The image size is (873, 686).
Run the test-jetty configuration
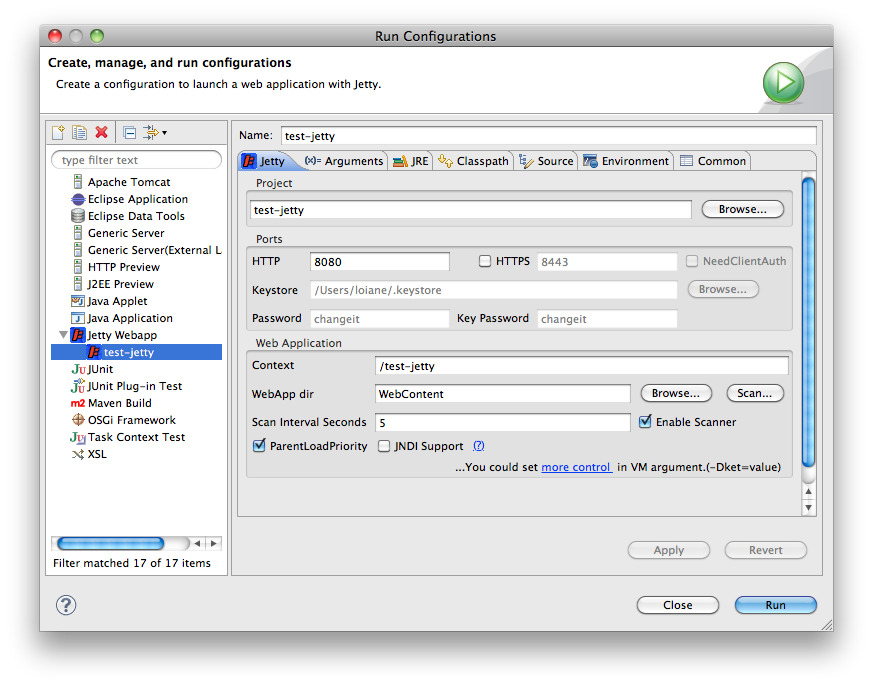click(774, 605)
